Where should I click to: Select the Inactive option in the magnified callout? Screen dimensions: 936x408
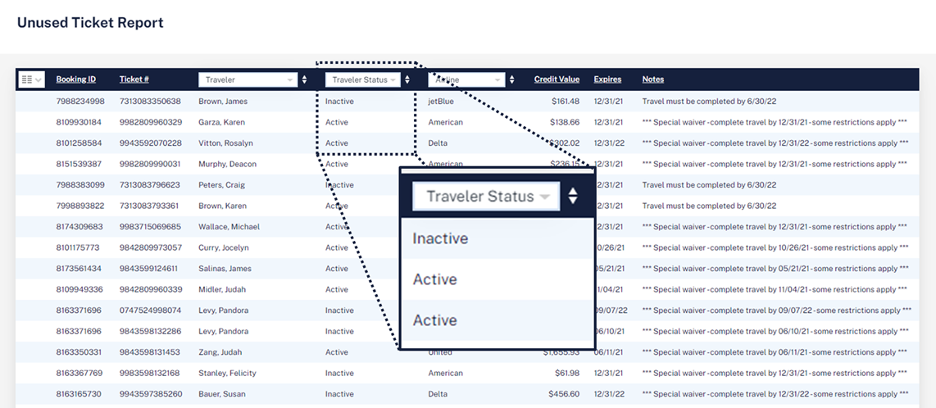click(440, 239)
